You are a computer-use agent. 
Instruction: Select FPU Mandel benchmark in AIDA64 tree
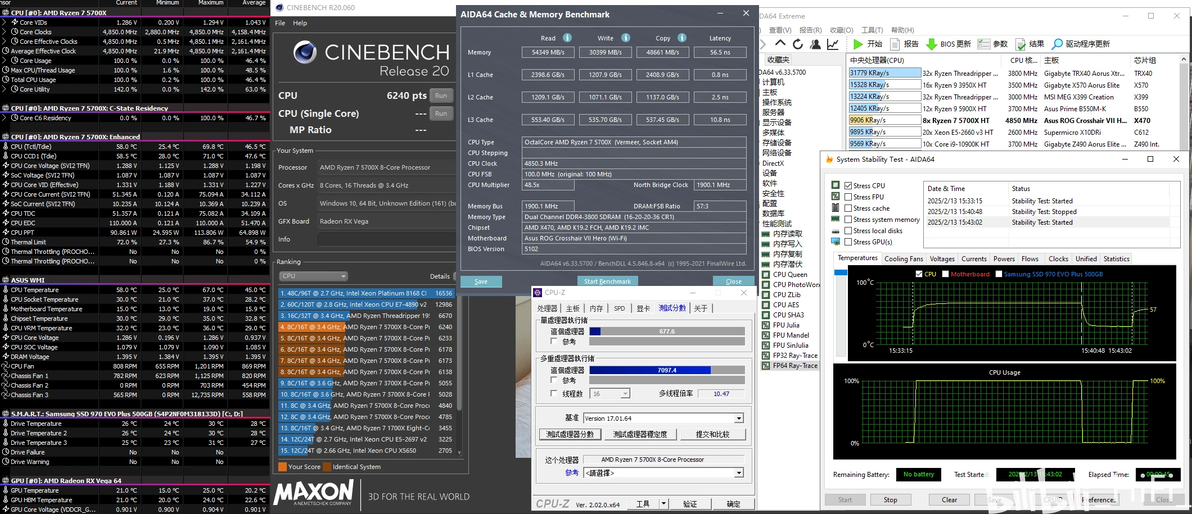pos(786,335)
